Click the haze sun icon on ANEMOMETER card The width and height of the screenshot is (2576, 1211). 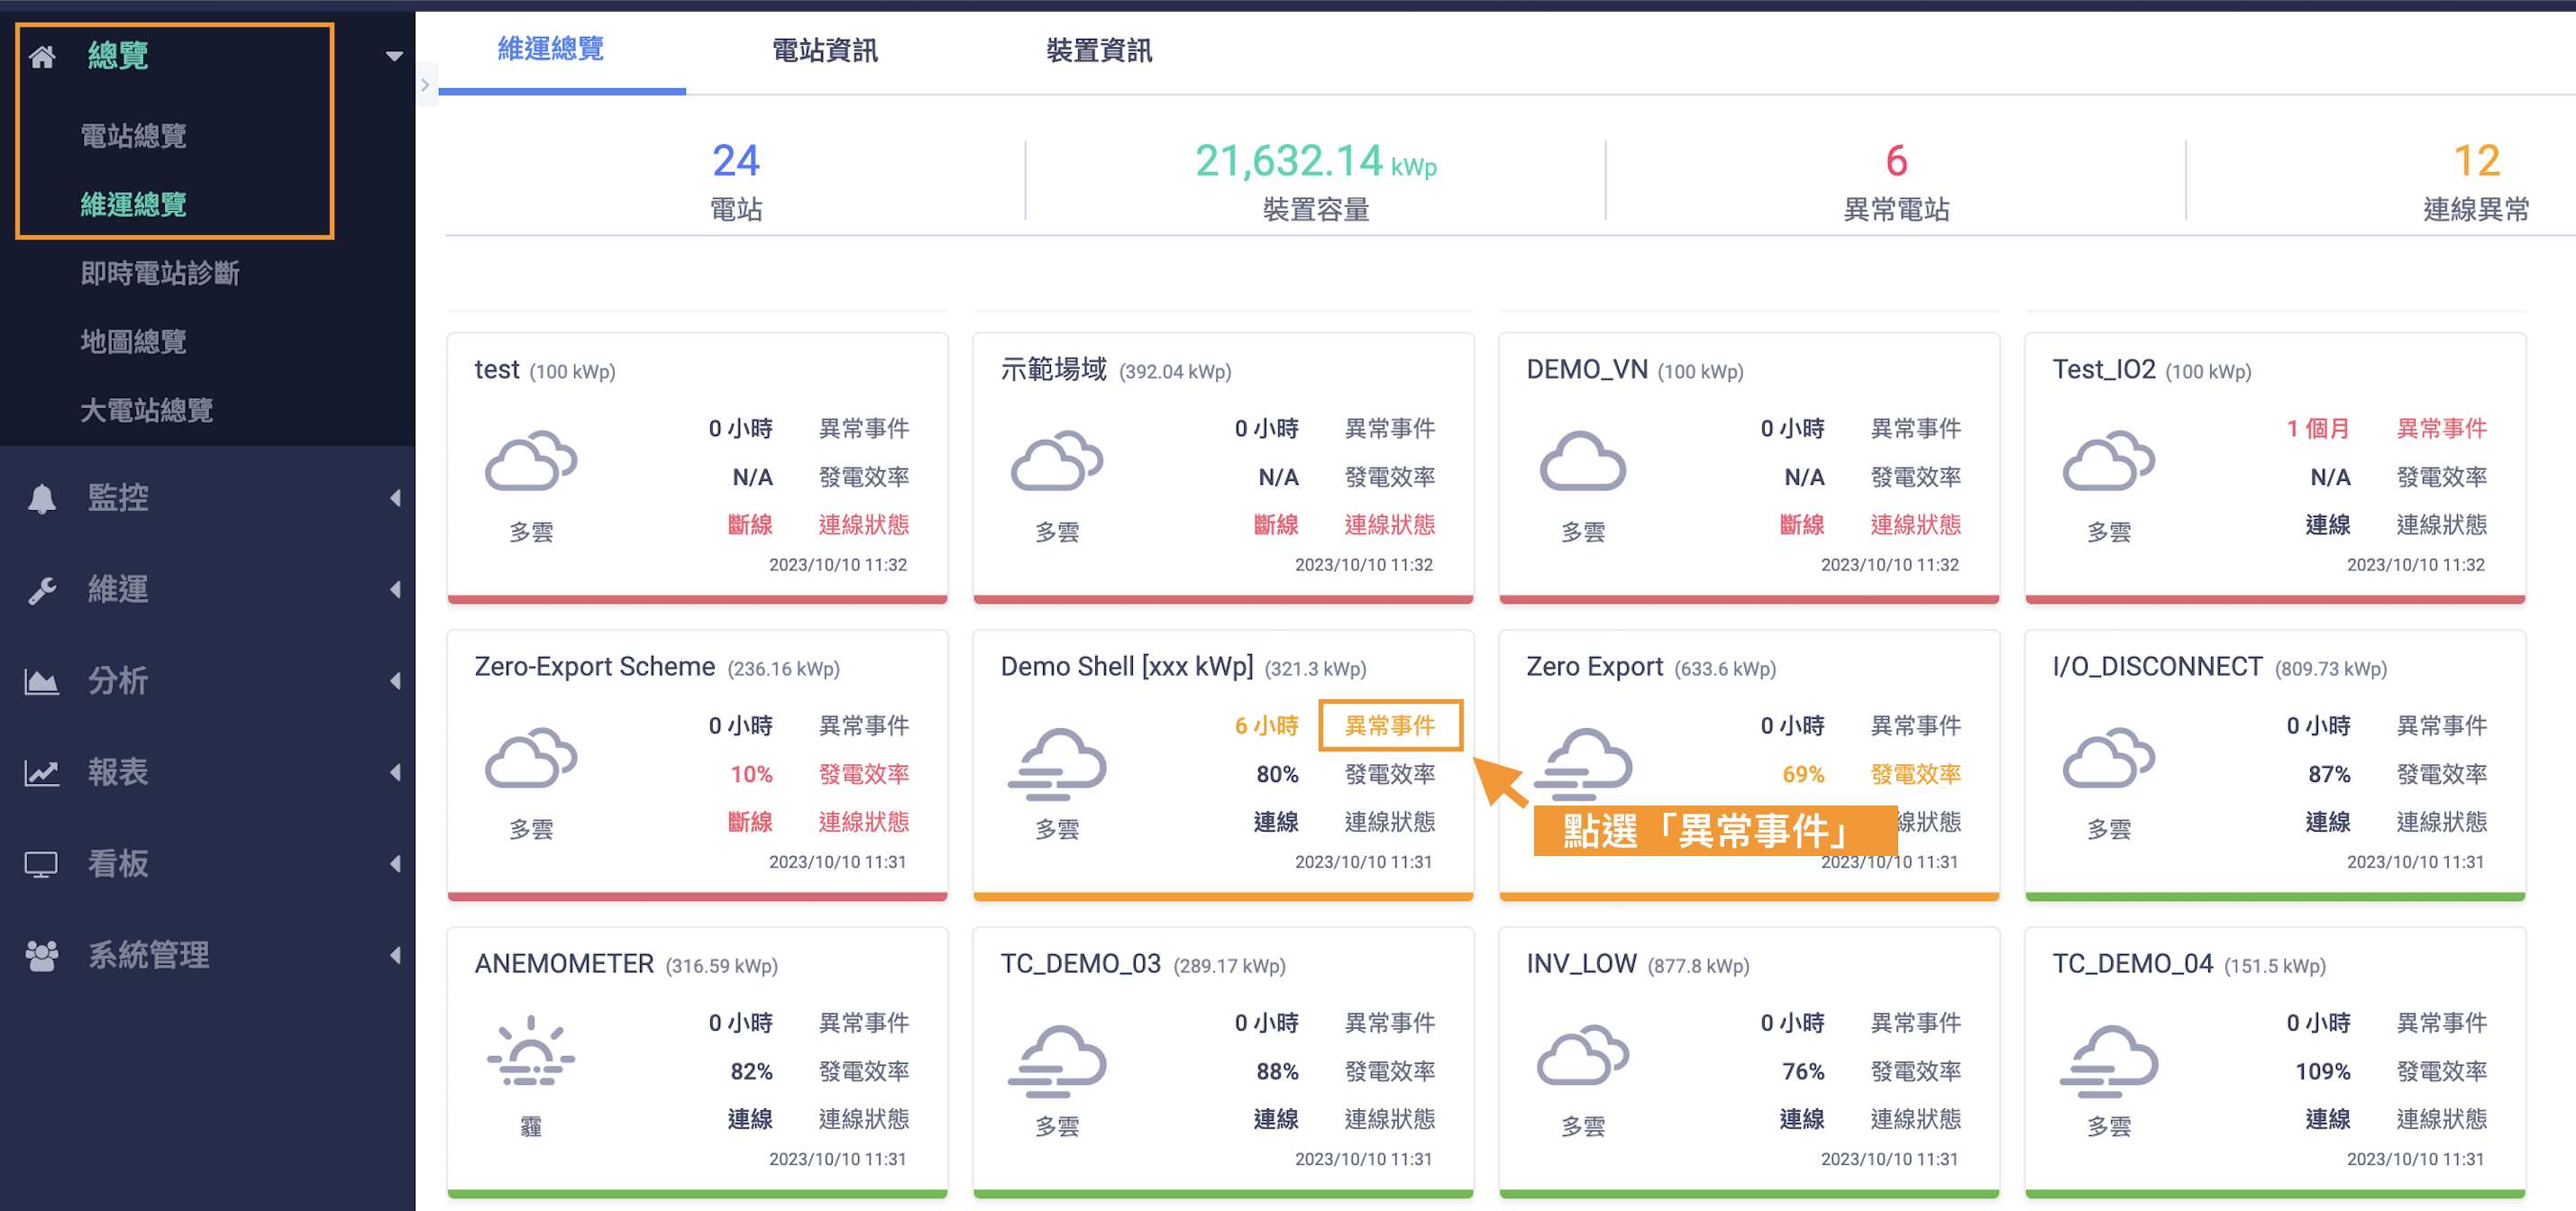tap(531, 1051)
